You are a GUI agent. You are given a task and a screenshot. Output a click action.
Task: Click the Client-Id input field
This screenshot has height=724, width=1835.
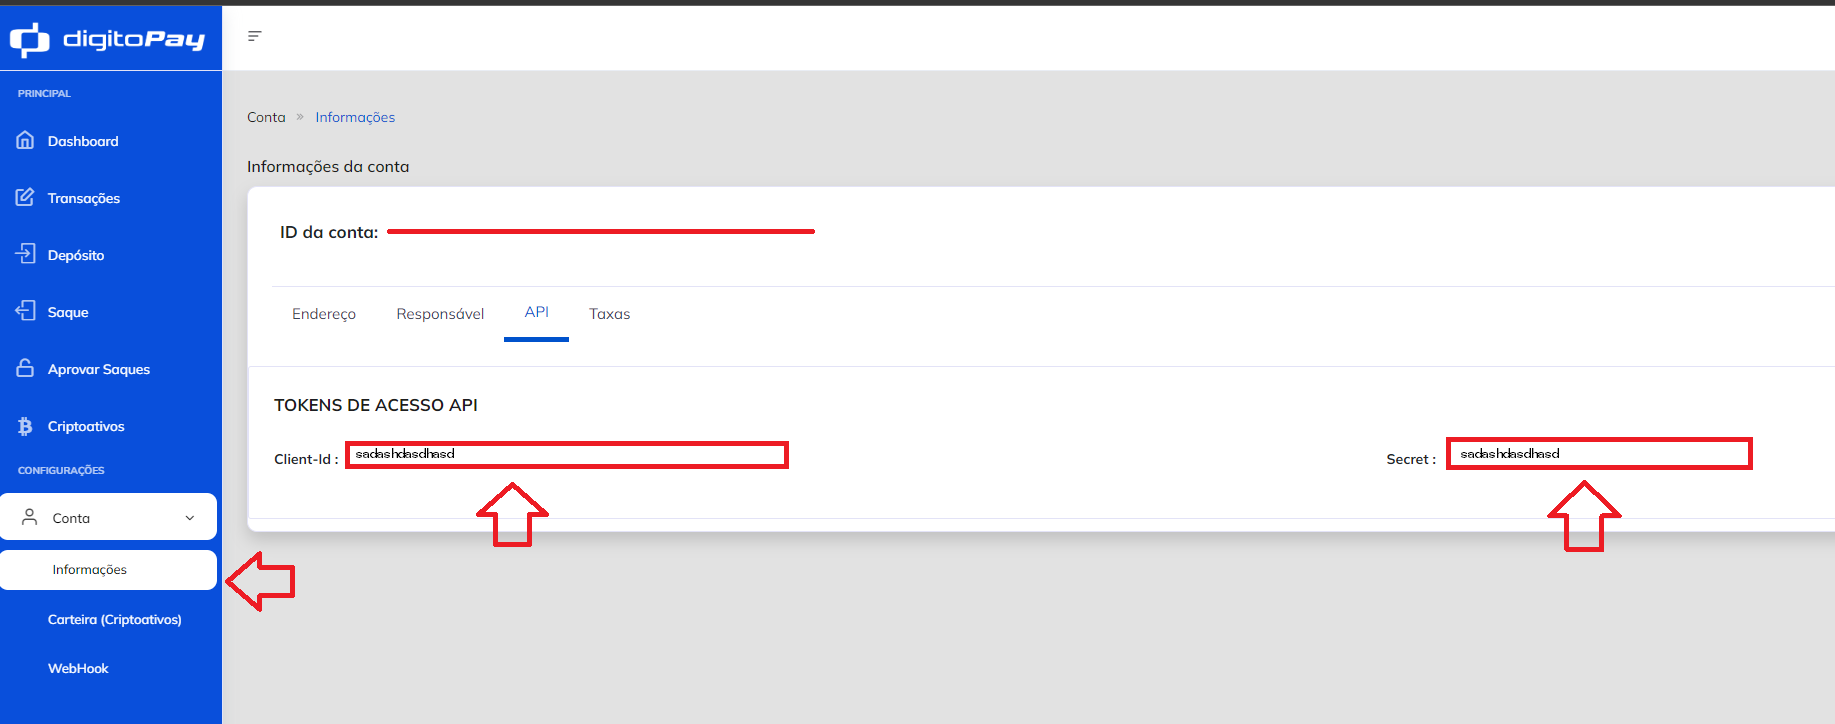coord(567,455)
